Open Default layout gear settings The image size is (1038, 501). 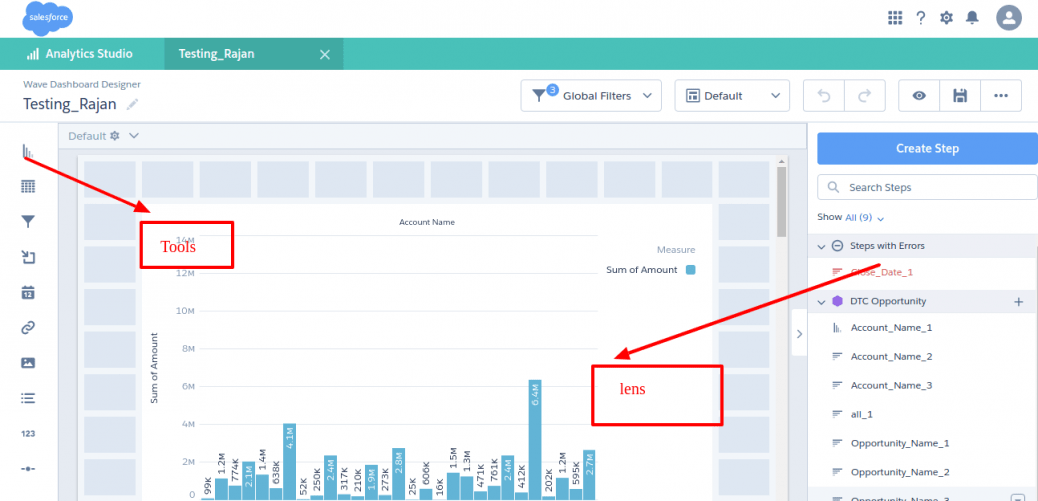click(x=114, y=136)
